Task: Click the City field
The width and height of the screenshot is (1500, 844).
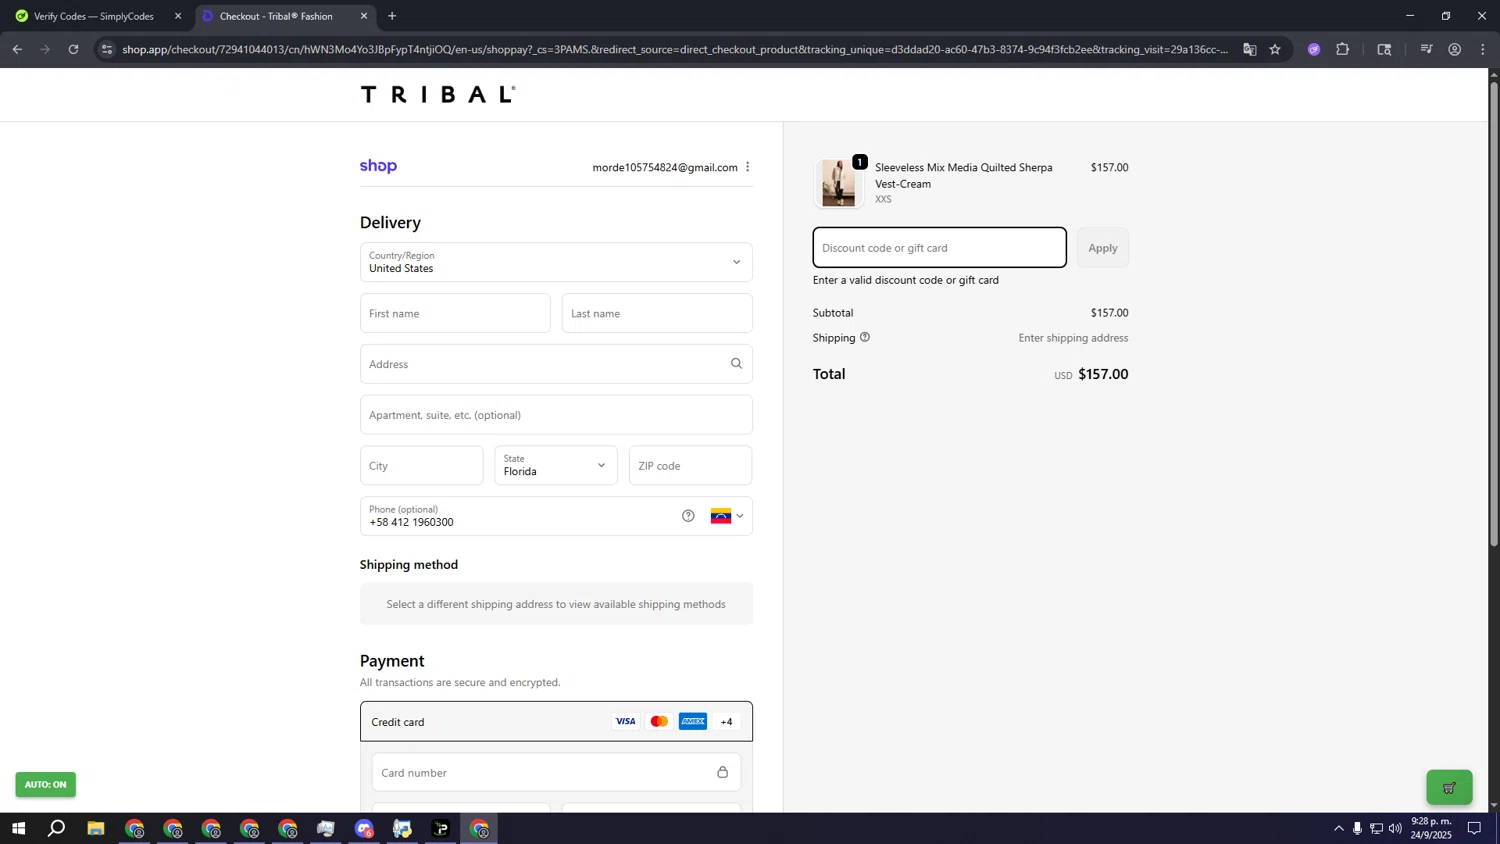Action: click(422, 465)
